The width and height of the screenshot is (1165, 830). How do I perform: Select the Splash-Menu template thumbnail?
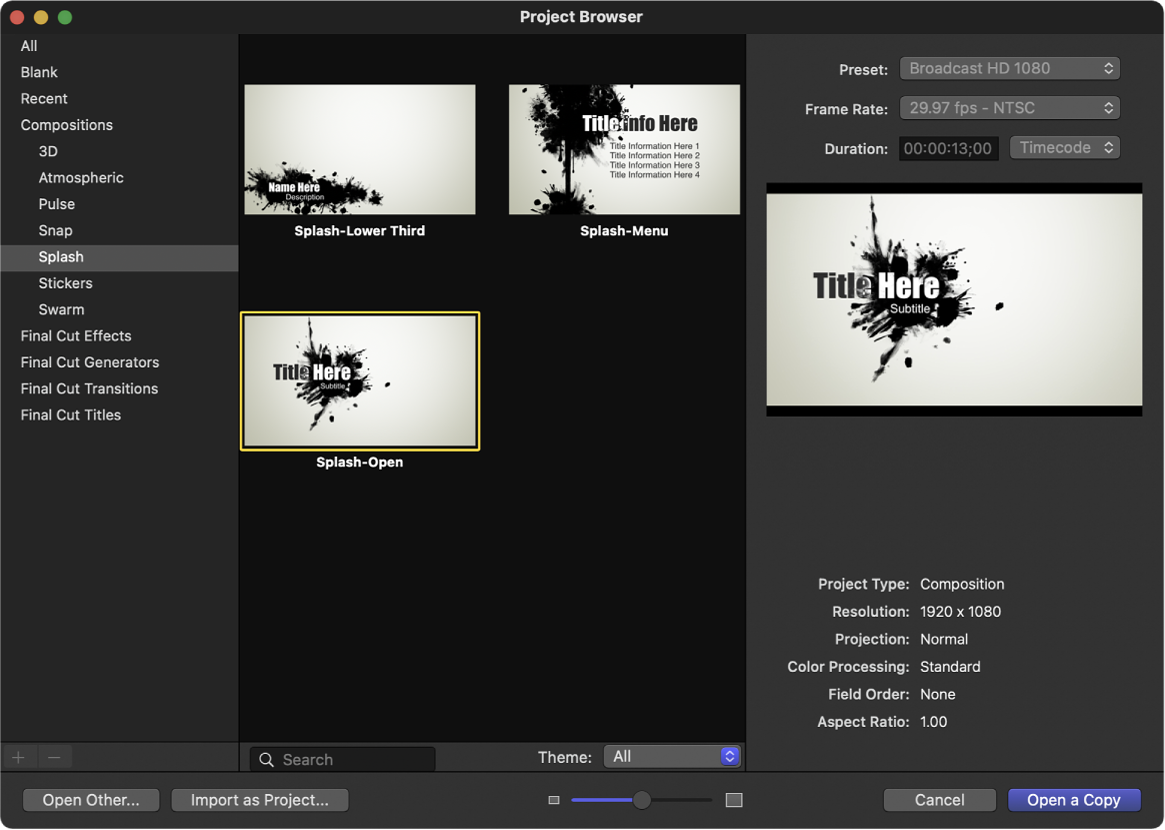(x=624, y=150)
